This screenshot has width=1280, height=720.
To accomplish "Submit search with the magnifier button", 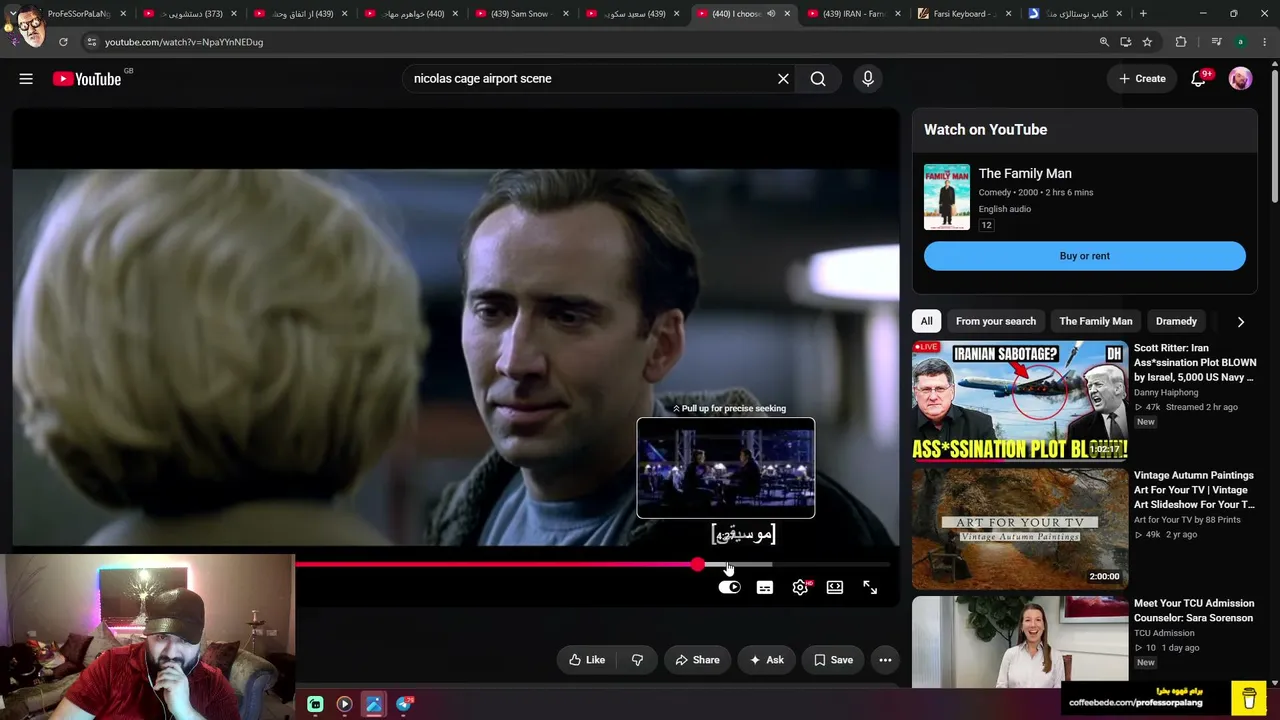I will click(818, 79).
